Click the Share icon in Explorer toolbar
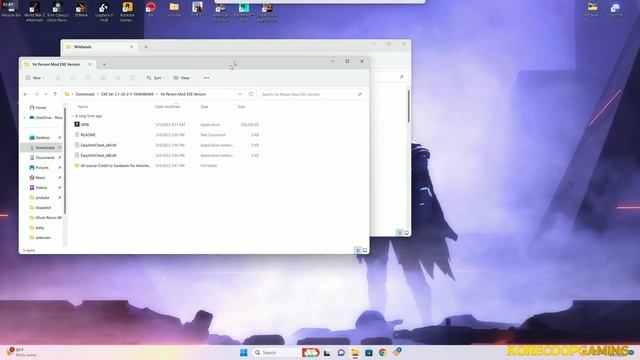This screenshot has width=640, height=360. coord(118,78)
